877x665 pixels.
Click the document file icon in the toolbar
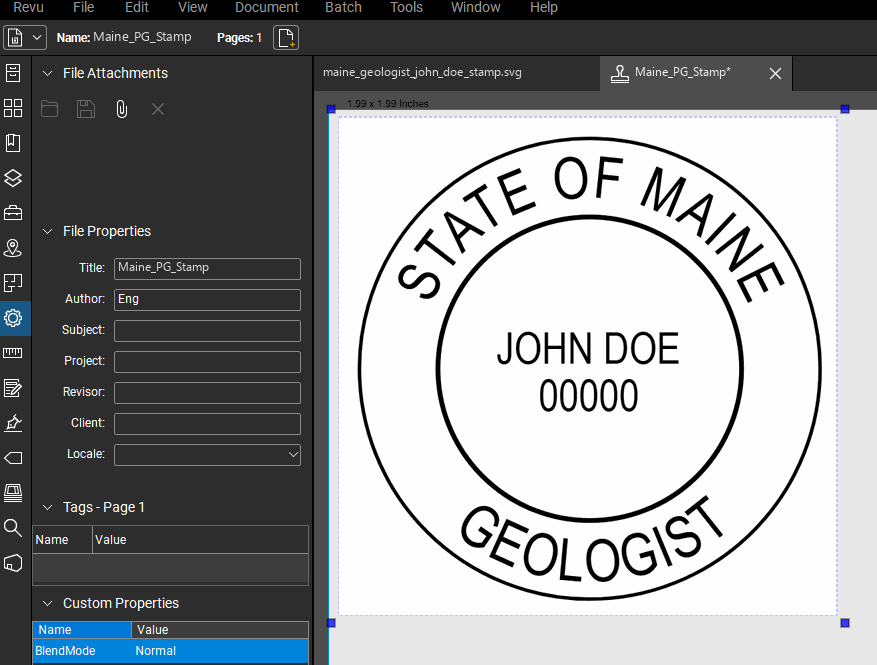pos(15,38)
